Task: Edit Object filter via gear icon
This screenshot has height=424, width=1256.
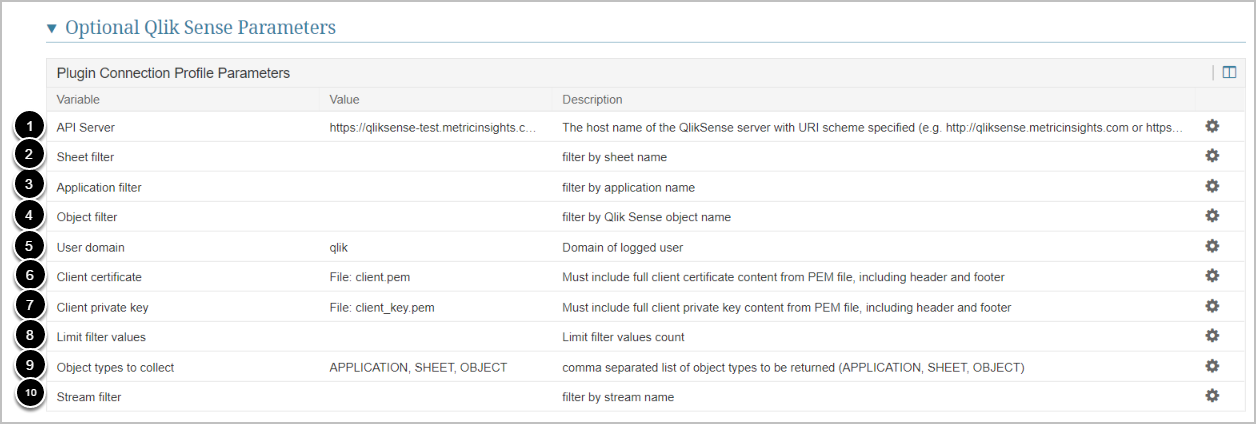Action: (1212, 216)
